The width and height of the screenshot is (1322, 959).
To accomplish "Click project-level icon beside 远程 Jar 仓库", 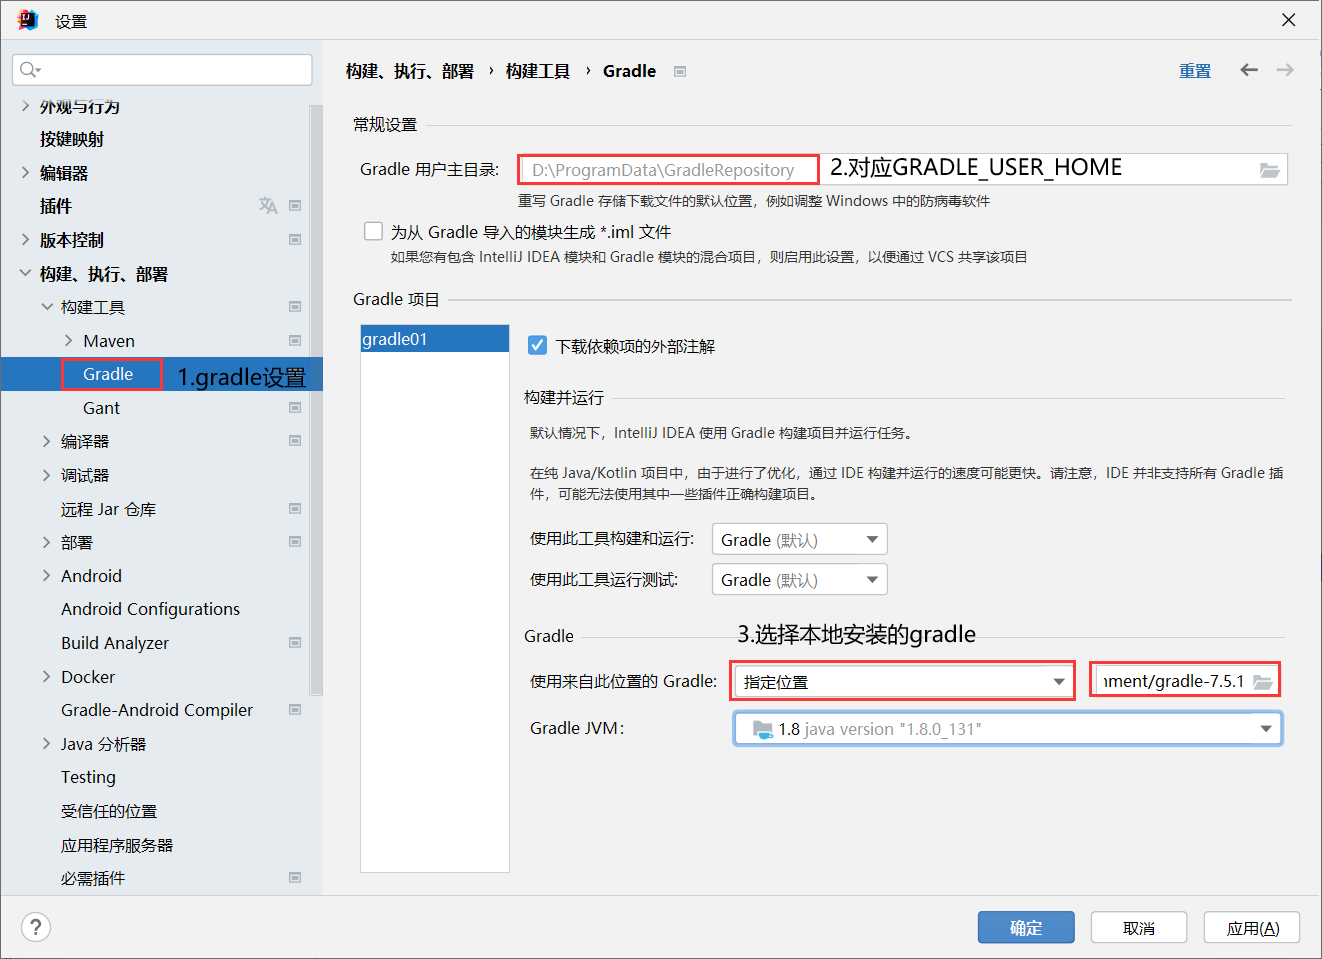I will click(295, 508).
